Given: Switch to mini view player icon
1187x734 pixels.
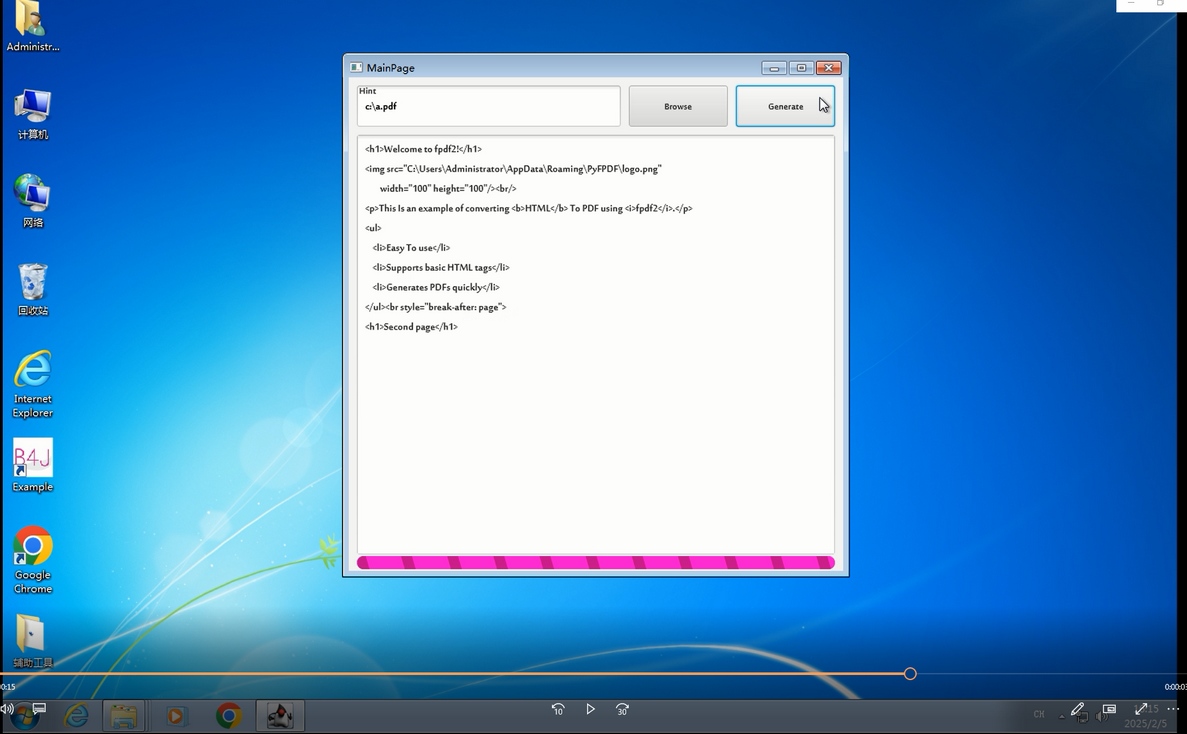Looking at the screenshot, I should click(1109, 709).
